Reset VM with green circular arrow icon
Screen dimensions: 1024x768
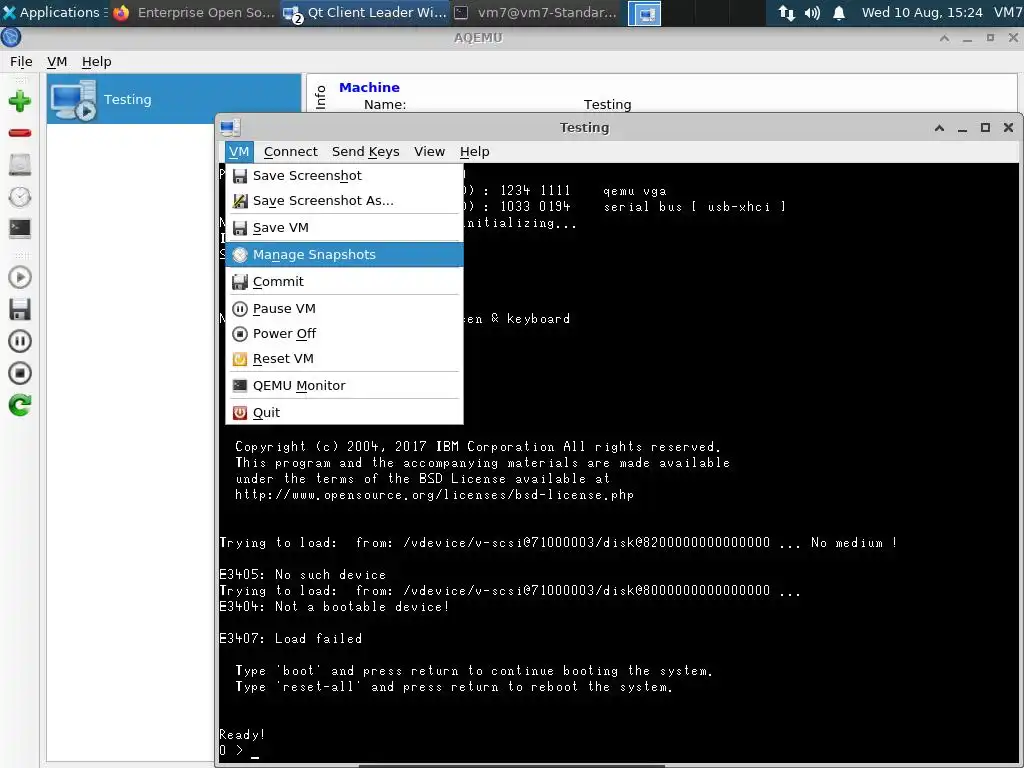click(20, 405)
